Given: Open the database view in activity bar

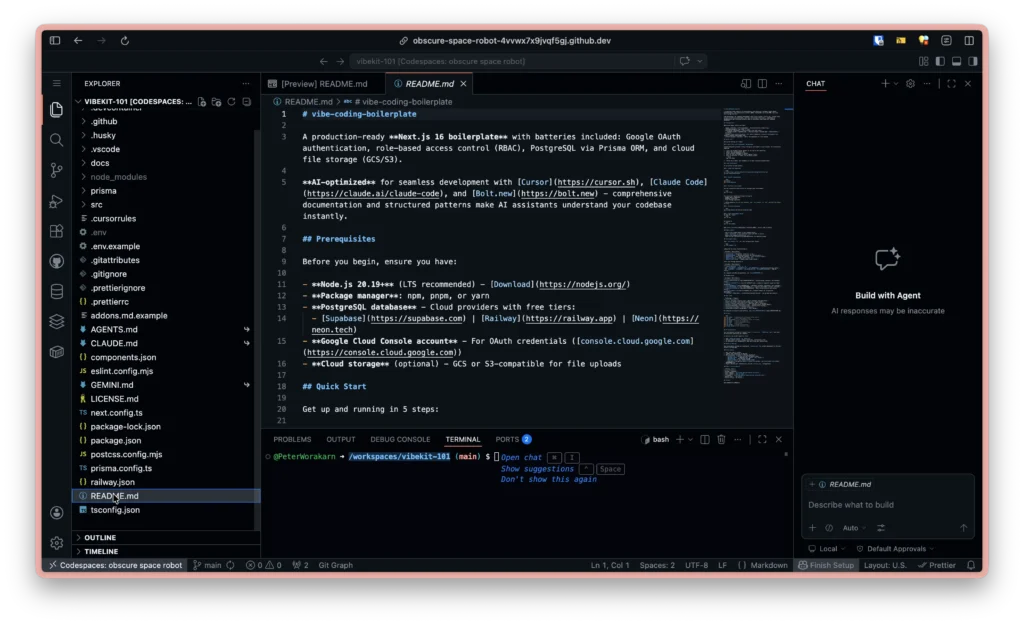Looking at the screenshot, I should coord(57,291).
